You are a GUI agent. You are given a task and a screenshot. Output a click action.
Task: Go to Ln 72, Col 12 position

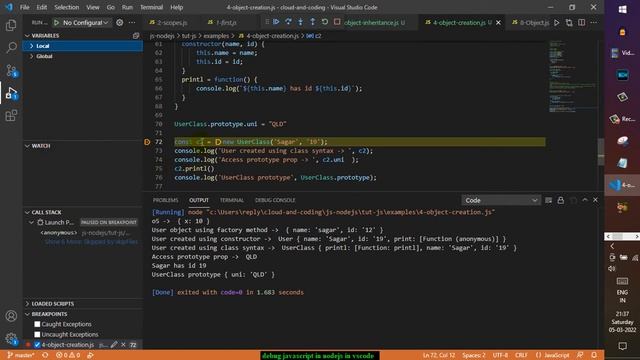point(439,355)
